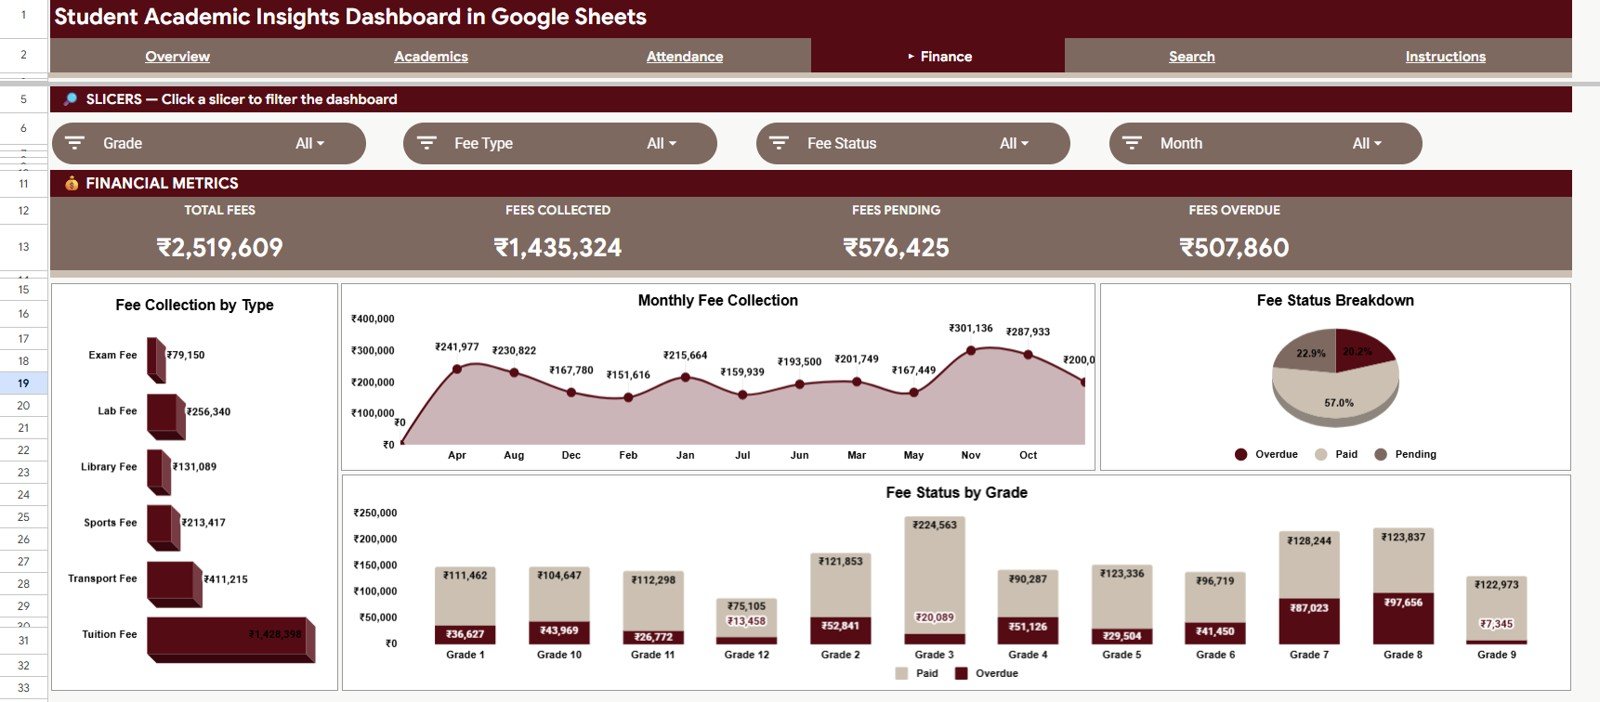The image size is (1600, 702).
Task: Click the Sports Fee bar
Action: point(164,528)
